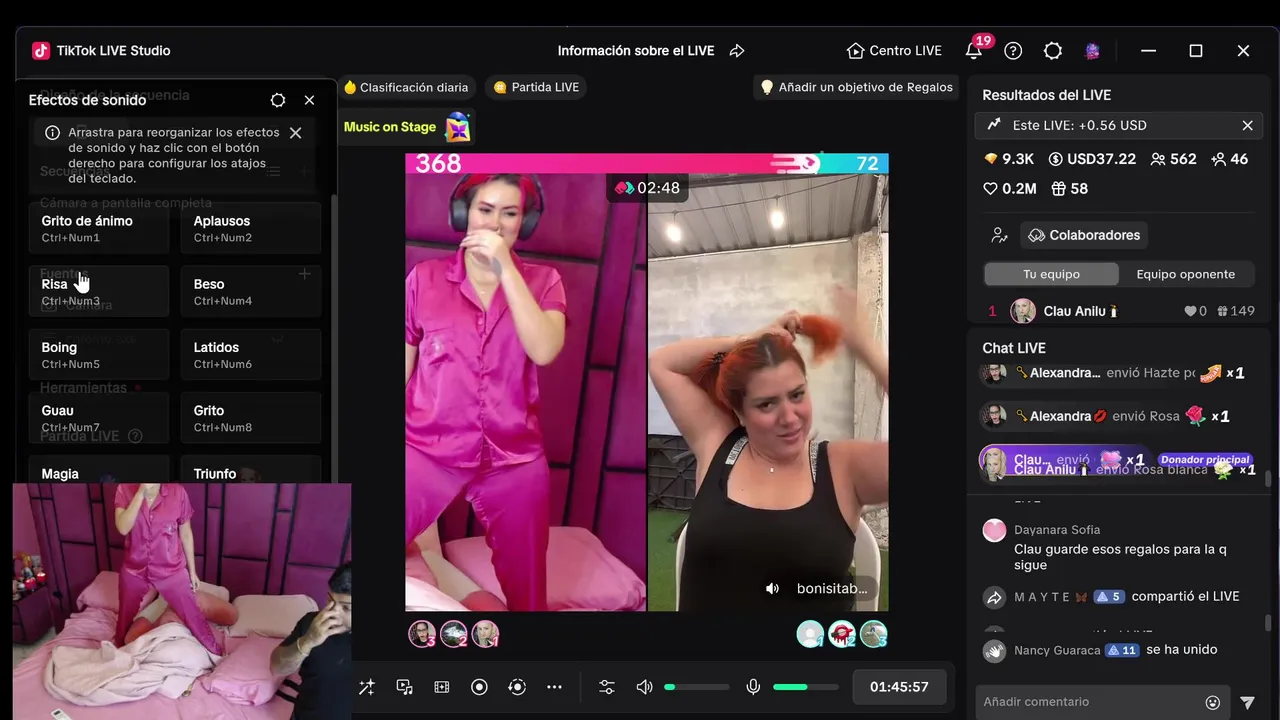
Task: Click opponent team's top gifter avatars
Action: 842,634
